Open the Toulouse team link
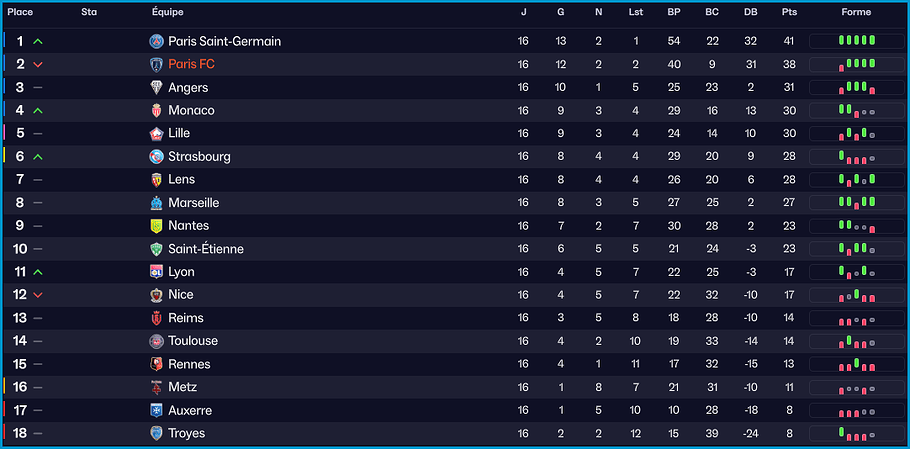 pyautogui.click(x=193, y=341)
